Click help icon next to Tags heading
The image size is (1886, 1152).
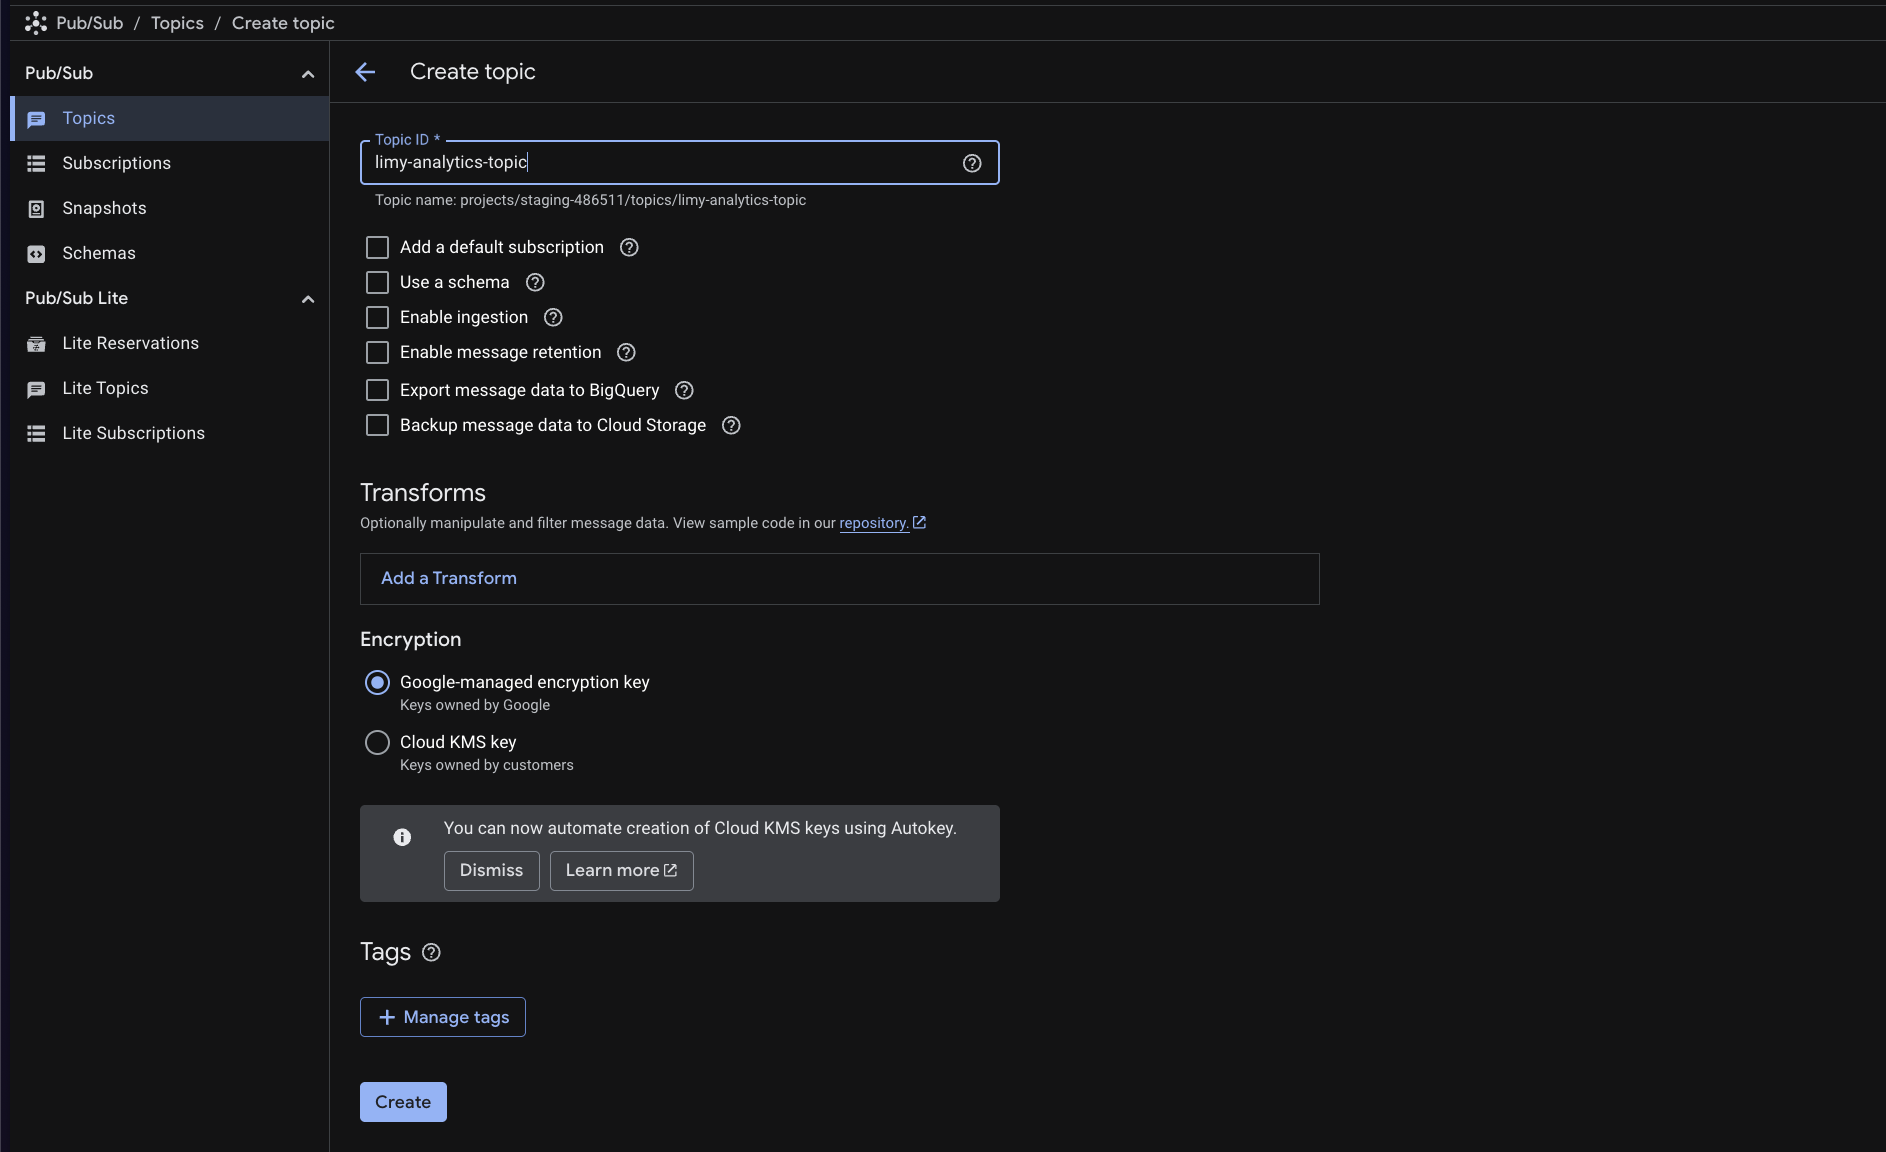pyautogui.click(x=431, y=952)
